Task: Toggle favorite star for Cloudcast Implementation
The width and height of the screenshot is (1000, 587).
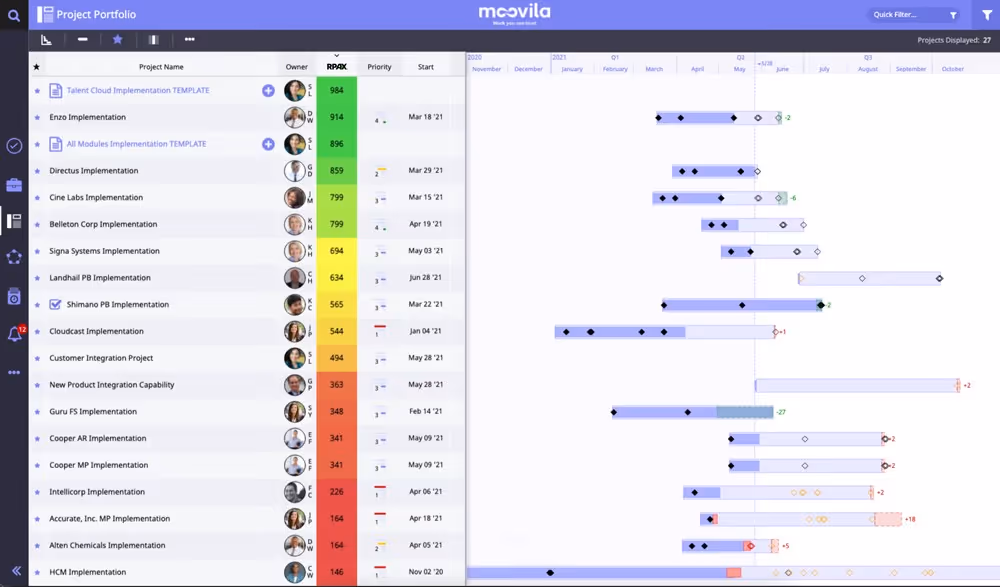Action: pyautogui.click(x=37, y=332)
